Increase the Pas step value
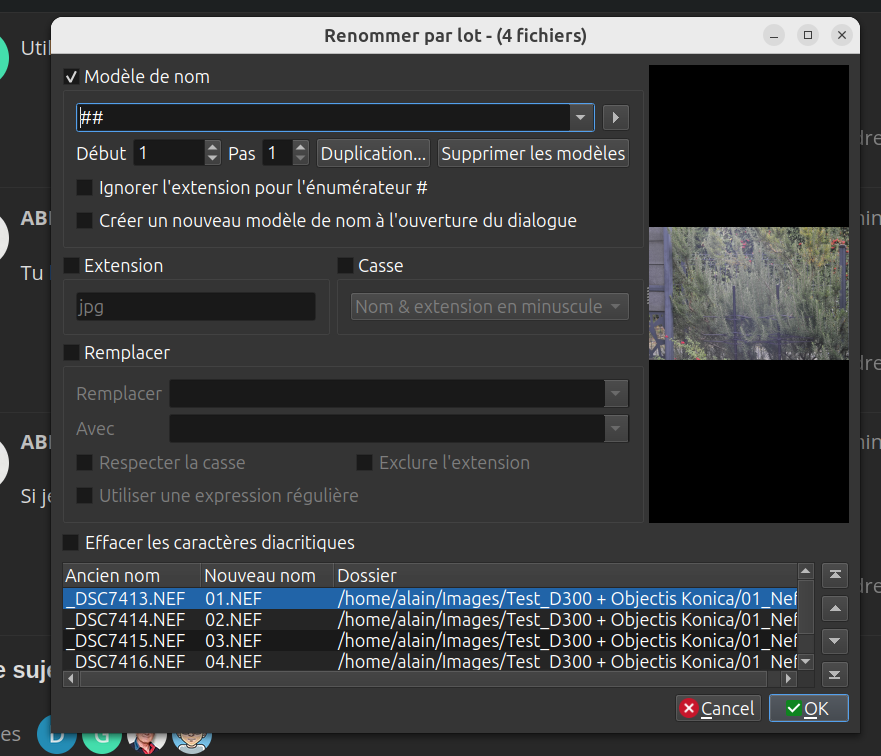Image resolution: width=881 pixels, height=756 pixels. 300,148
